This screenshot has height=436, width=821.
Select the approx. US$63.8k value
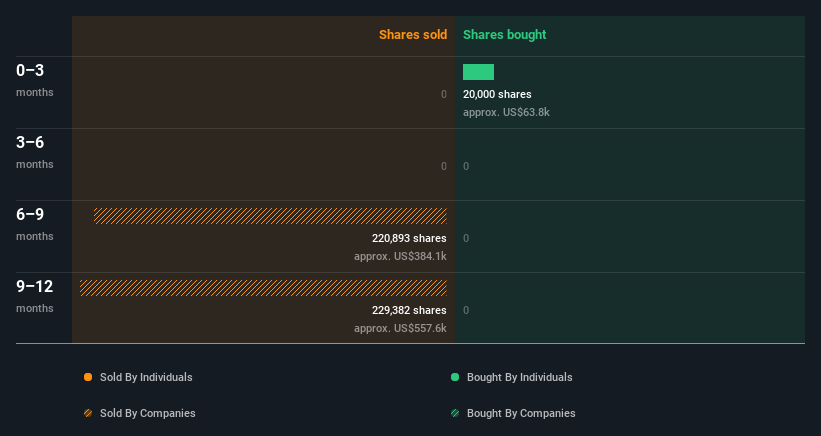tap(506, 112)
